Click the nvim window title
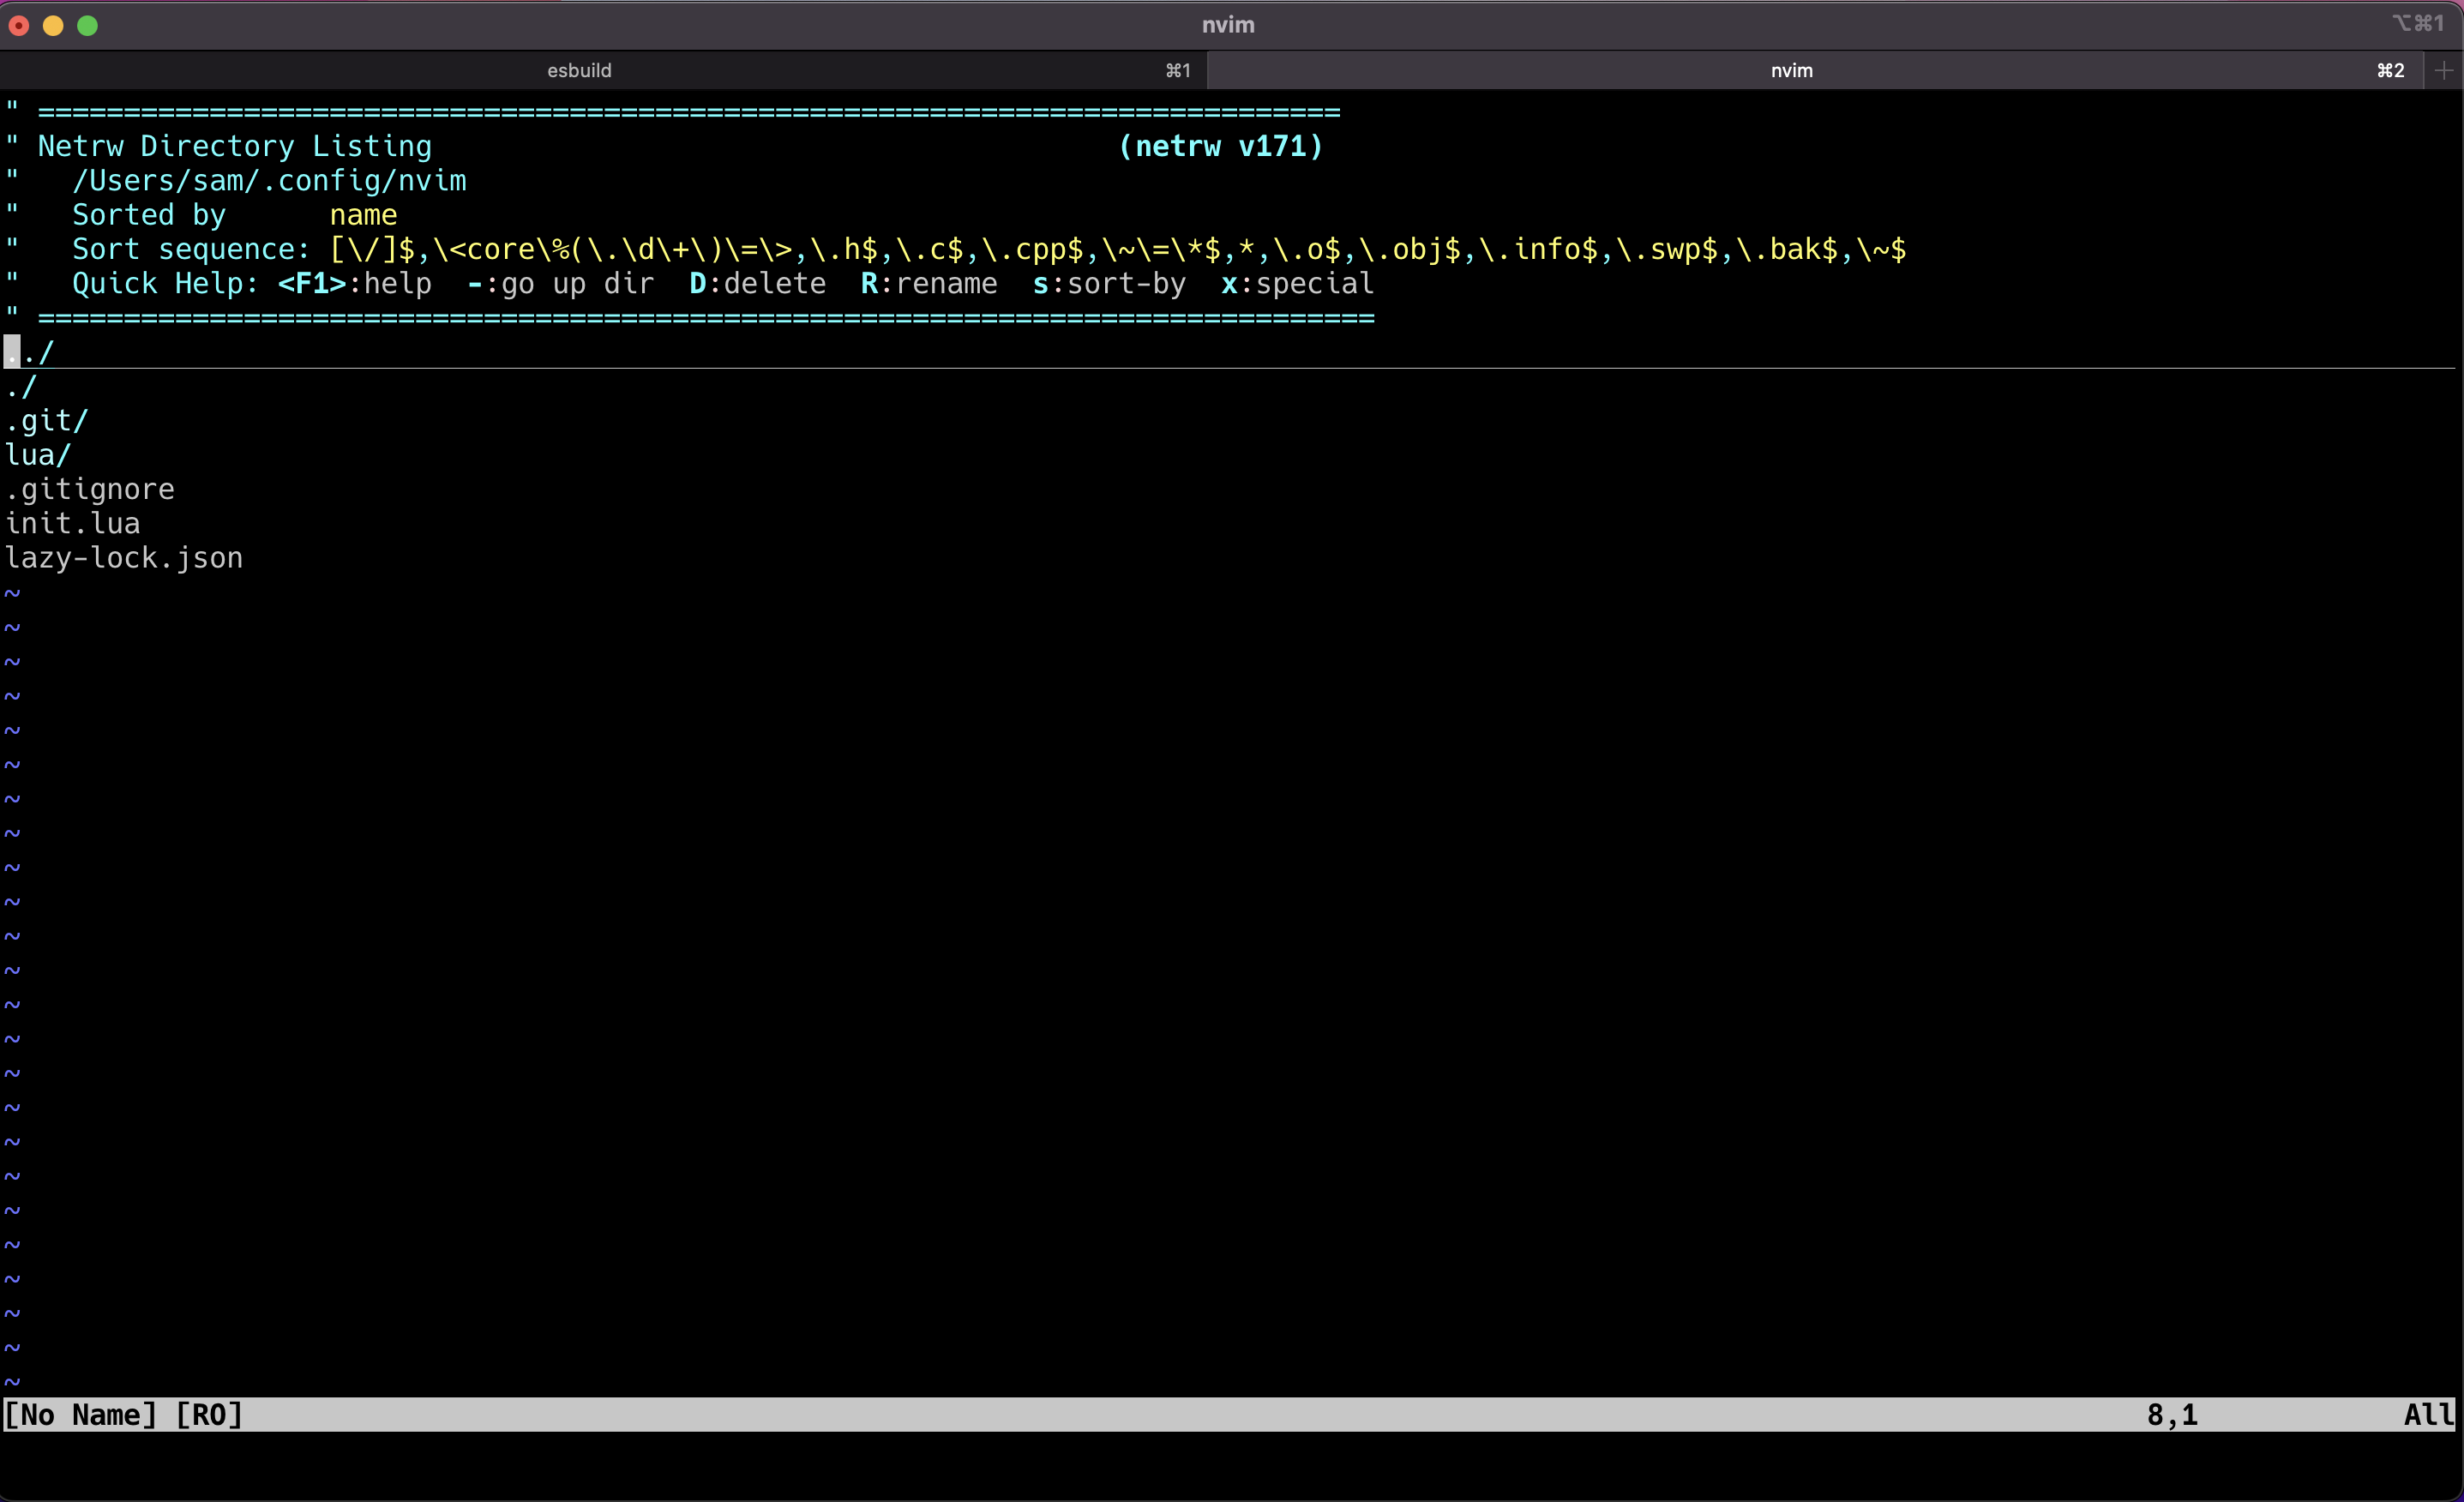This screenshot has height=1502, width=2464. (x=1228, y=25)
